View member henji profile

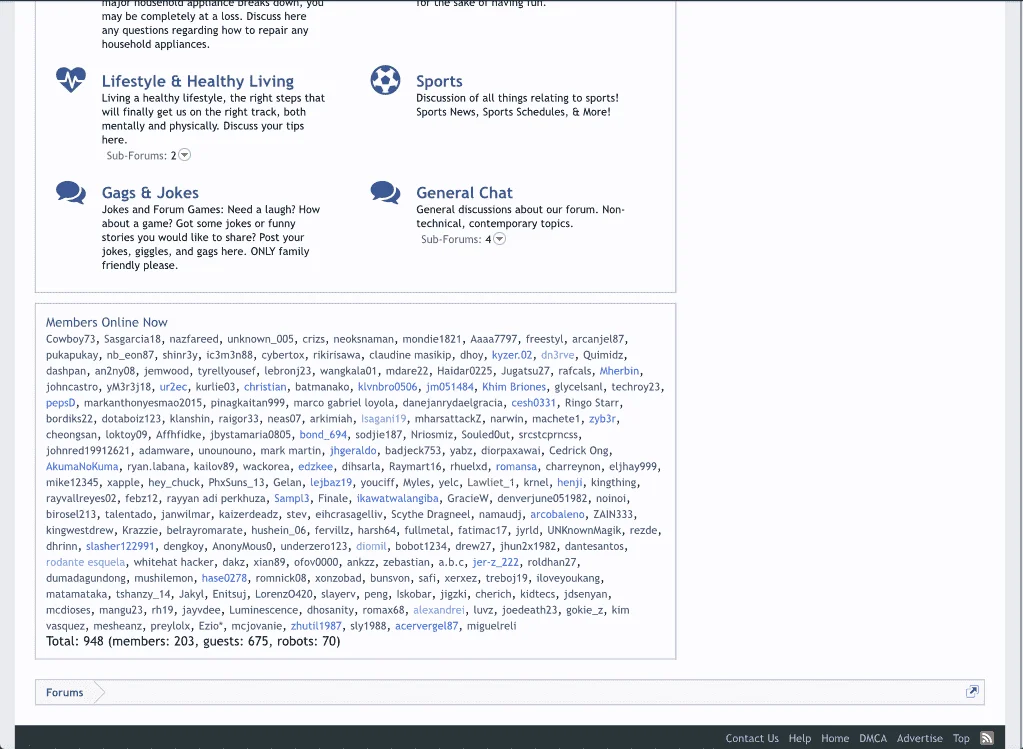(x=570, y=482)
